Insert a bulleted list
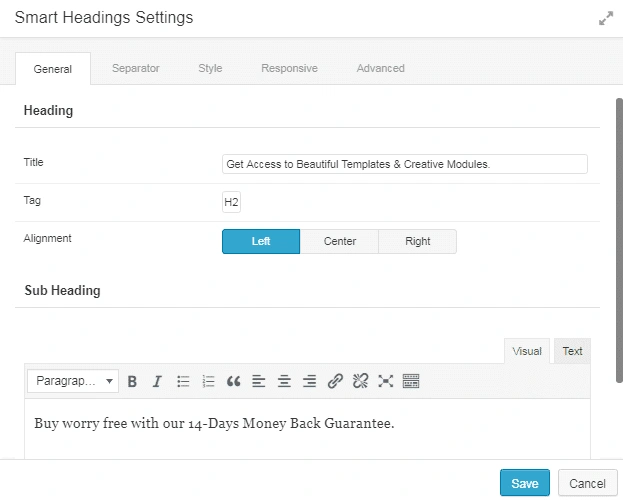This screenshot has height=504, width=623. click(x=183, y=381)
